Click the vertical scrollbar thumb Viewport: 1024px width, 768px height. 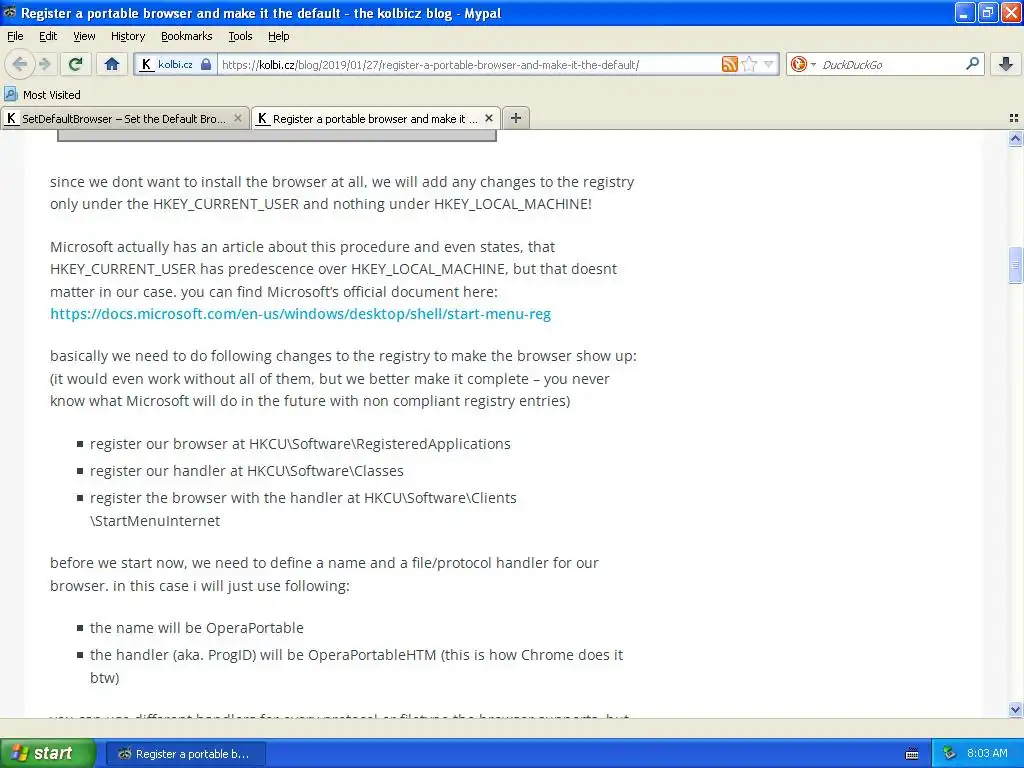(x=1015, y=265)
